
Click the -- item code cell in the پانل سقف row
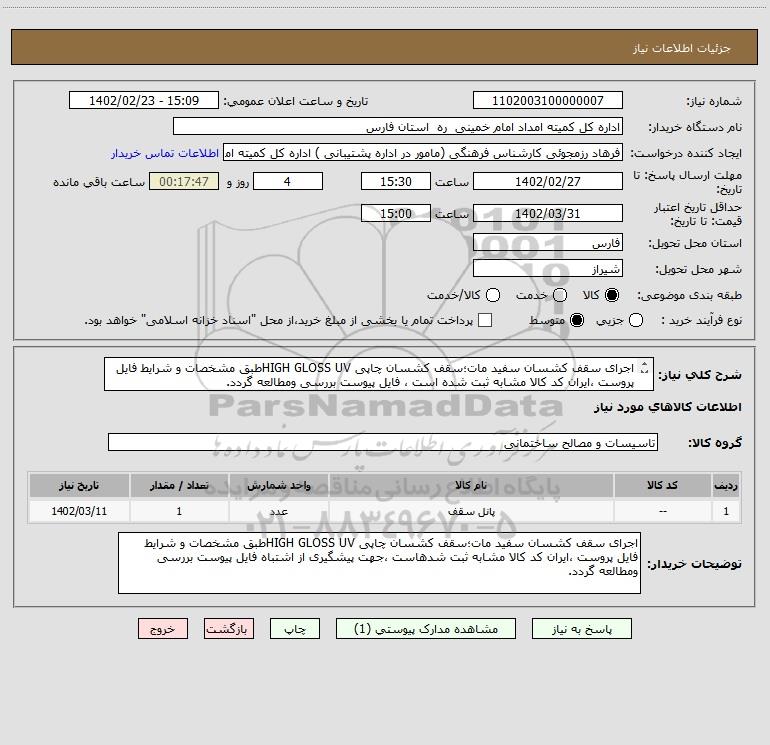[x=662, y=511]
